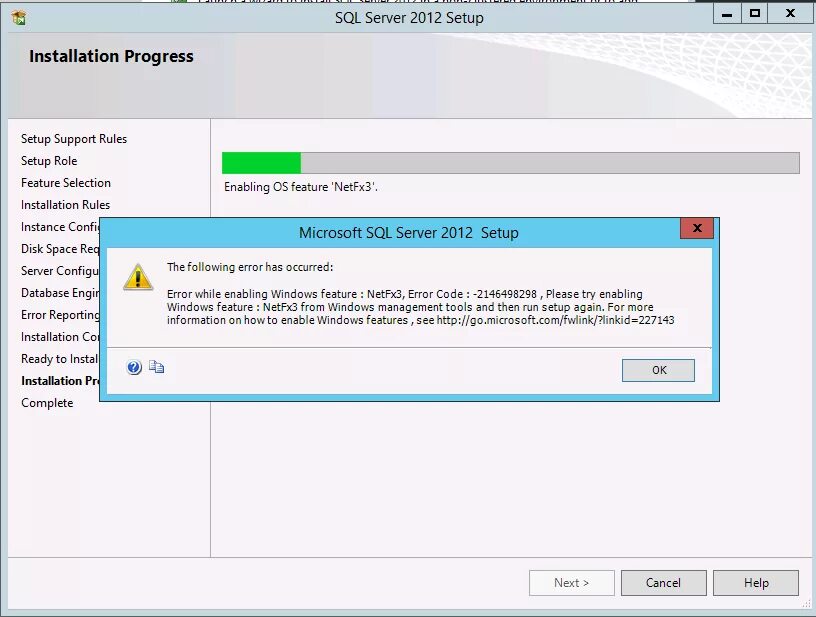
Task: Select the bold Installation Progress step
Action: click(60, 381)
